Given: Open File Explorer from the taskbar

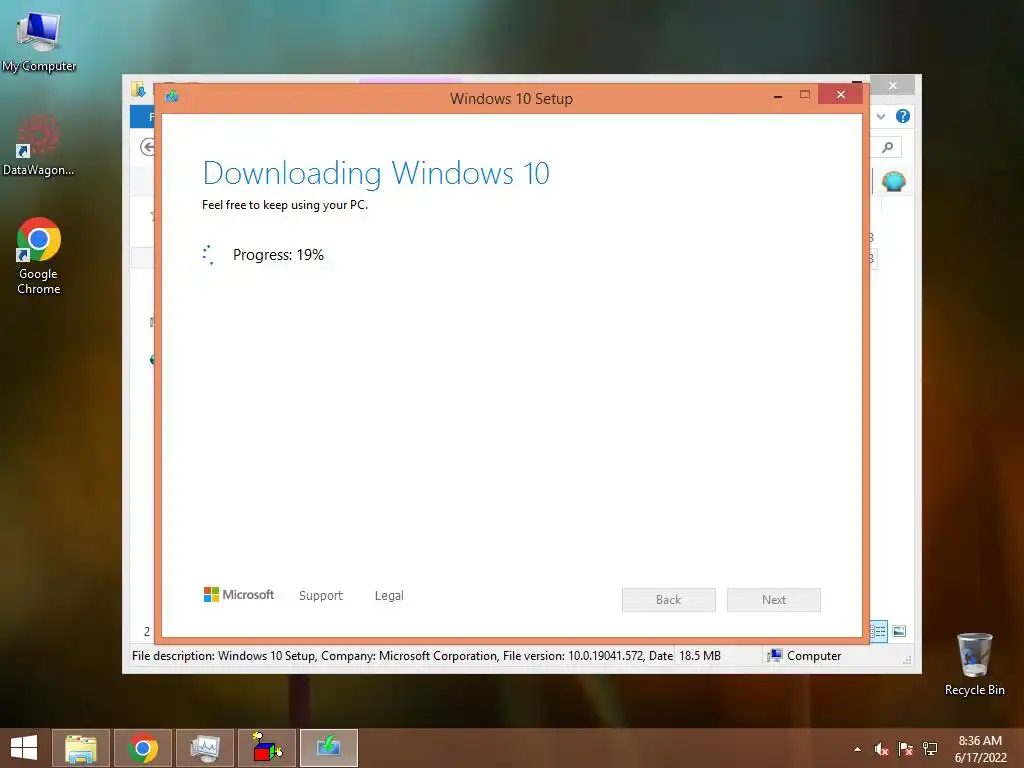Looking at the screenshot, I should point(81,748).
